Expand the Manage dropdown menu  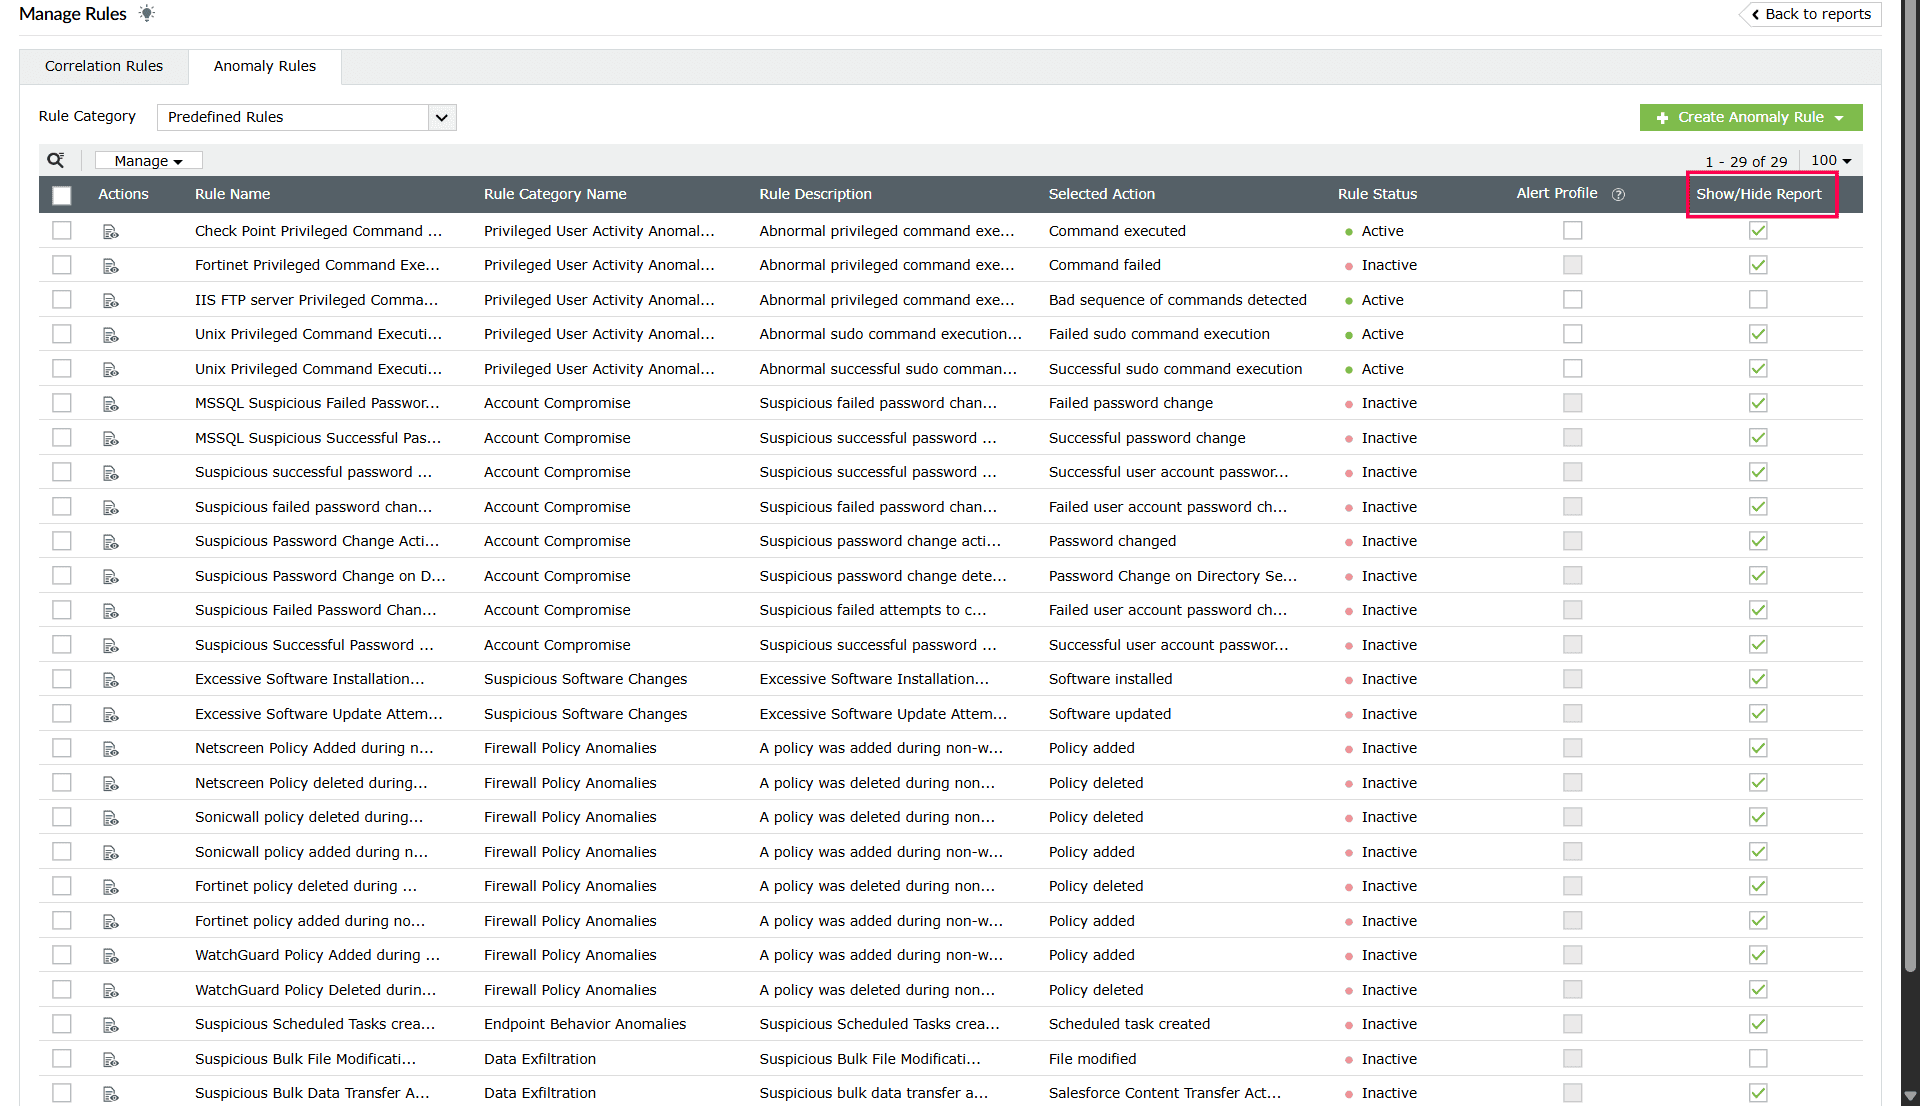pos(148,161)
